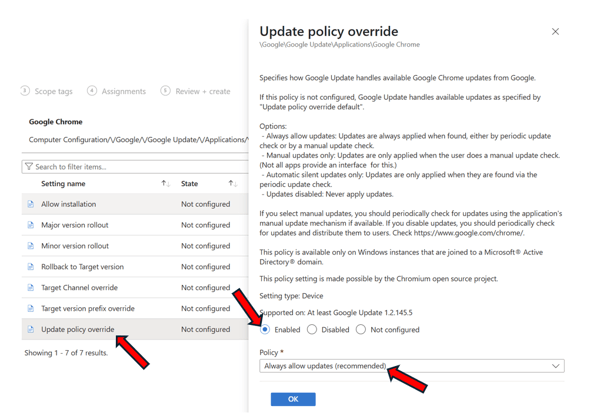The width and height of the screenshot is (600, 413).
Task: Click the Supported on Google Update 1.2.145.5 text
Action: 336,313
